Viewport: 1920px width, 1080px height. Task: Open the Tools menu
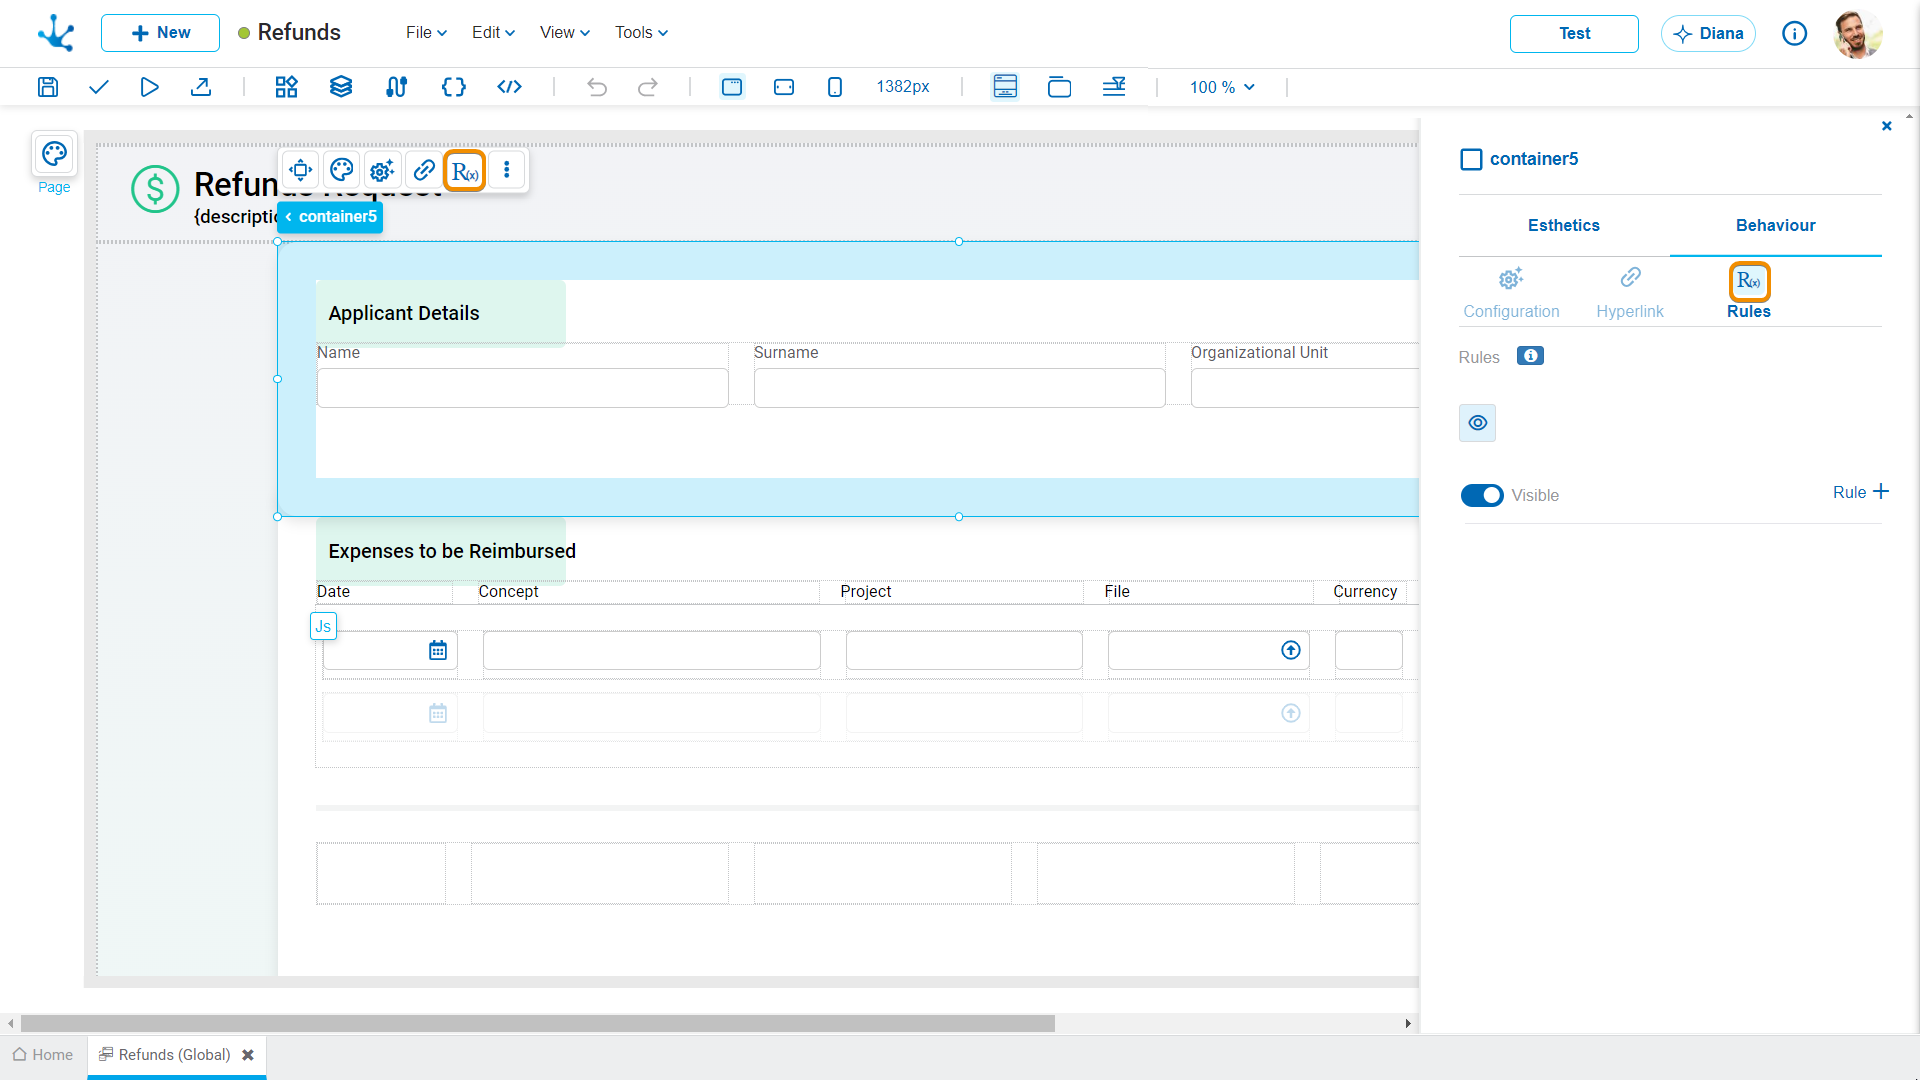click(x=642, y=33)
